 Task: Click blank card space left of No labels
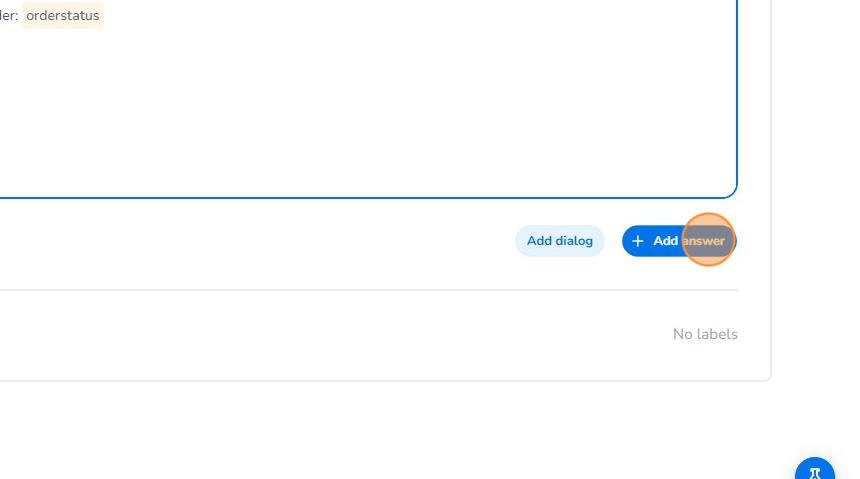pos(350,334)
